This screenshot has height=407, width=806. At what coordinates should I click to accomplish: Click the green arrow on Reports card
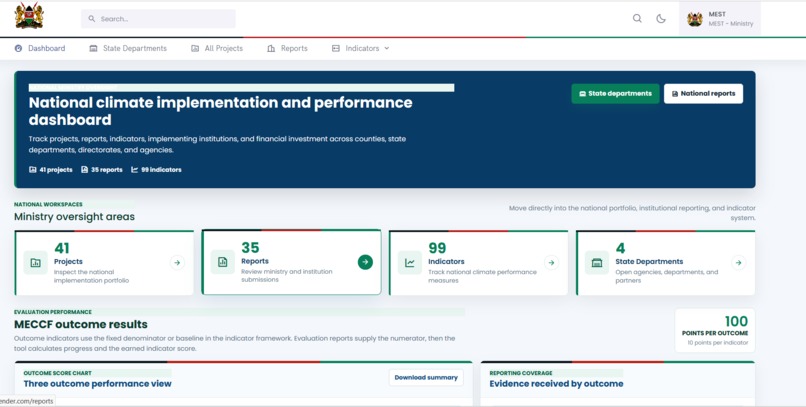point(365,262)
